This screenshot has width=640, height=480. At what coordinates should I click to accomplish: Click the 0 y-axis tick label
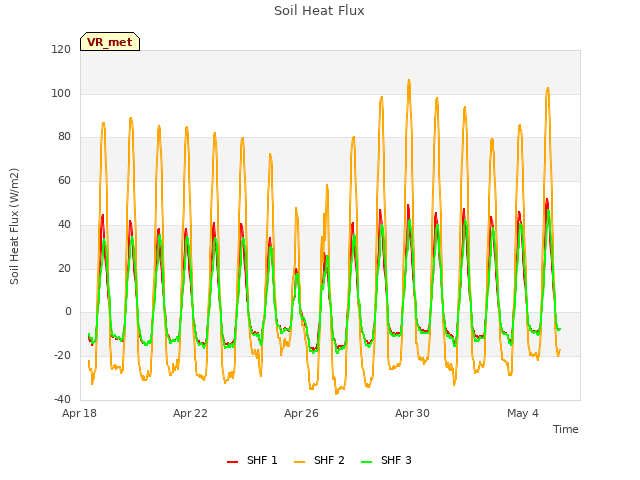click(x=68, y=312)
